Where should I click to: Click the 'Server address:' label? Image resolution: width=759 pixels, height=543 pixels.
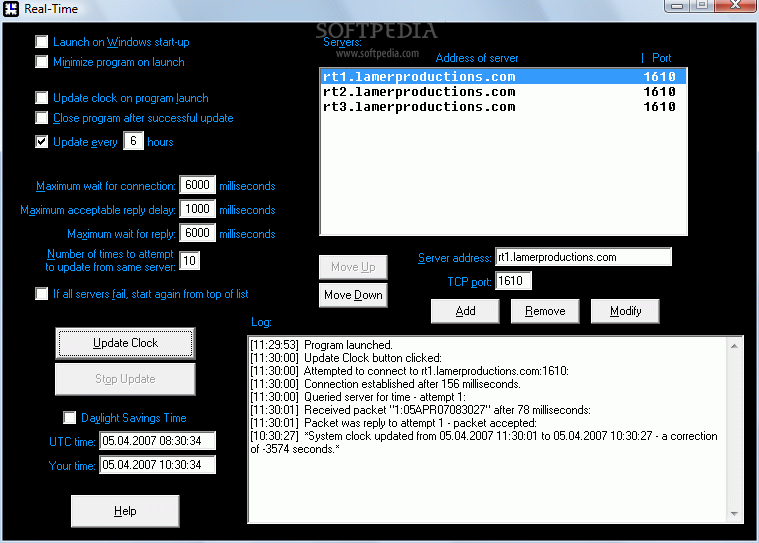(x=455, y=258)
